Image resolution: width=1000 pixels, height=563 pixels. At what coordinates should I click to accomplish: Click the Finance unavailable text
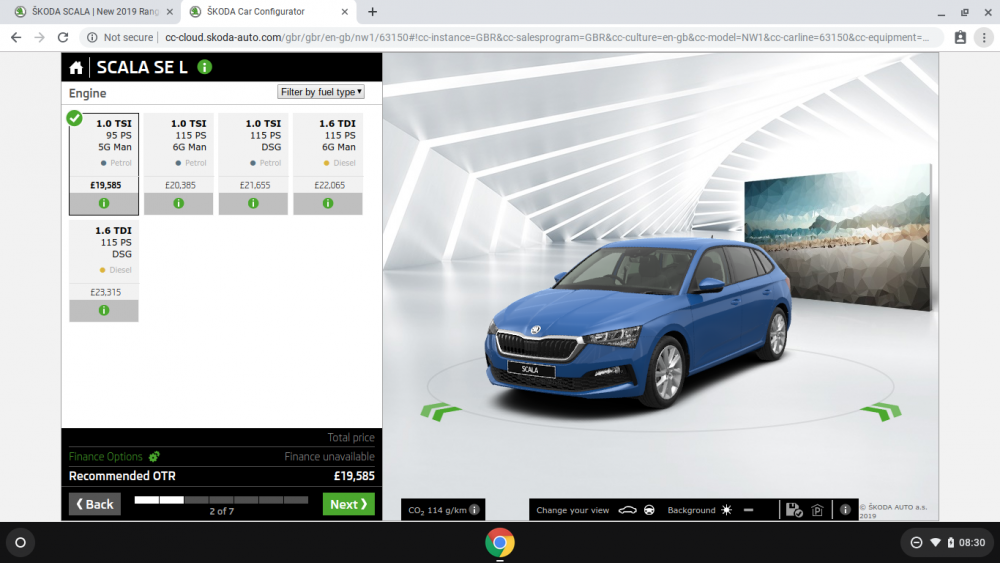coord(330,457)
